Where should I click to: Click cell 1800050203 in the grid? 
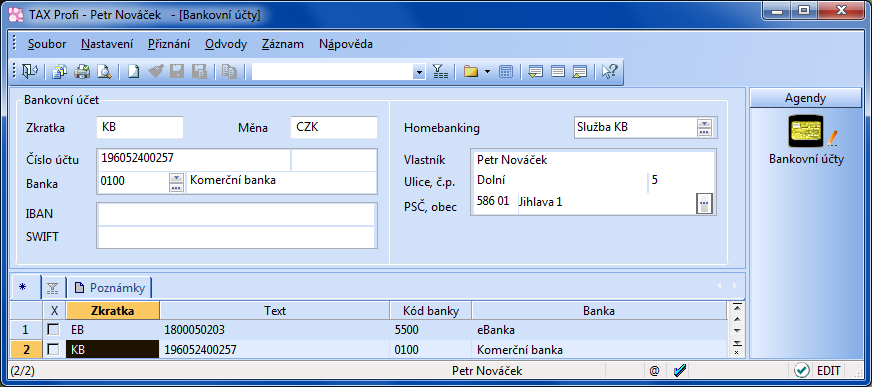275,330
